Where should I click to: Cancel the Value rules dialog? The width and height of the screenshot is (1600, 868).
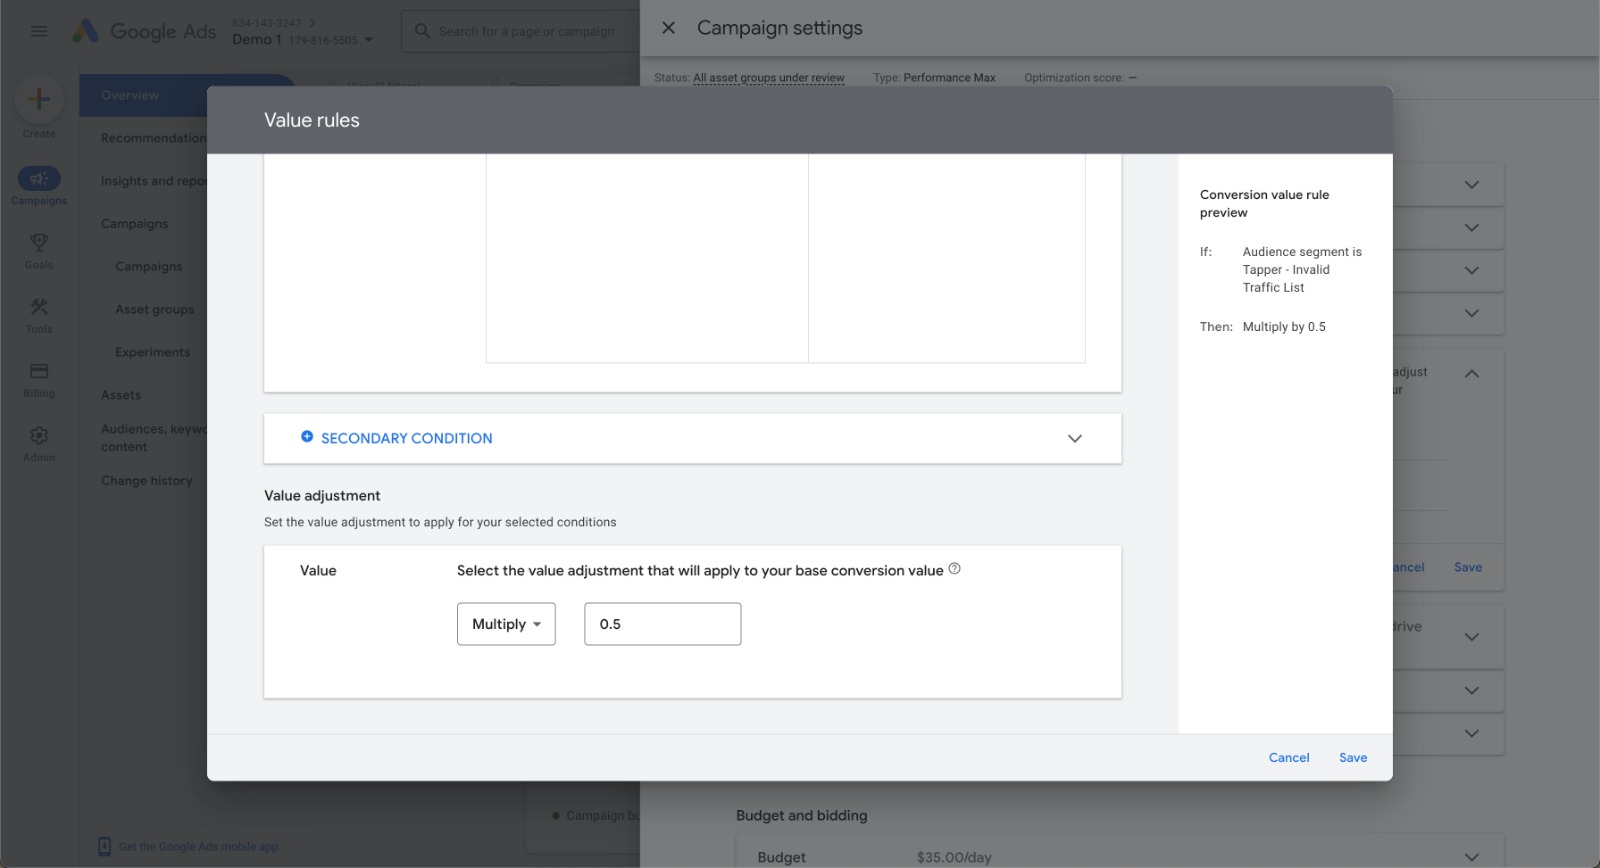coord(1288,758)
